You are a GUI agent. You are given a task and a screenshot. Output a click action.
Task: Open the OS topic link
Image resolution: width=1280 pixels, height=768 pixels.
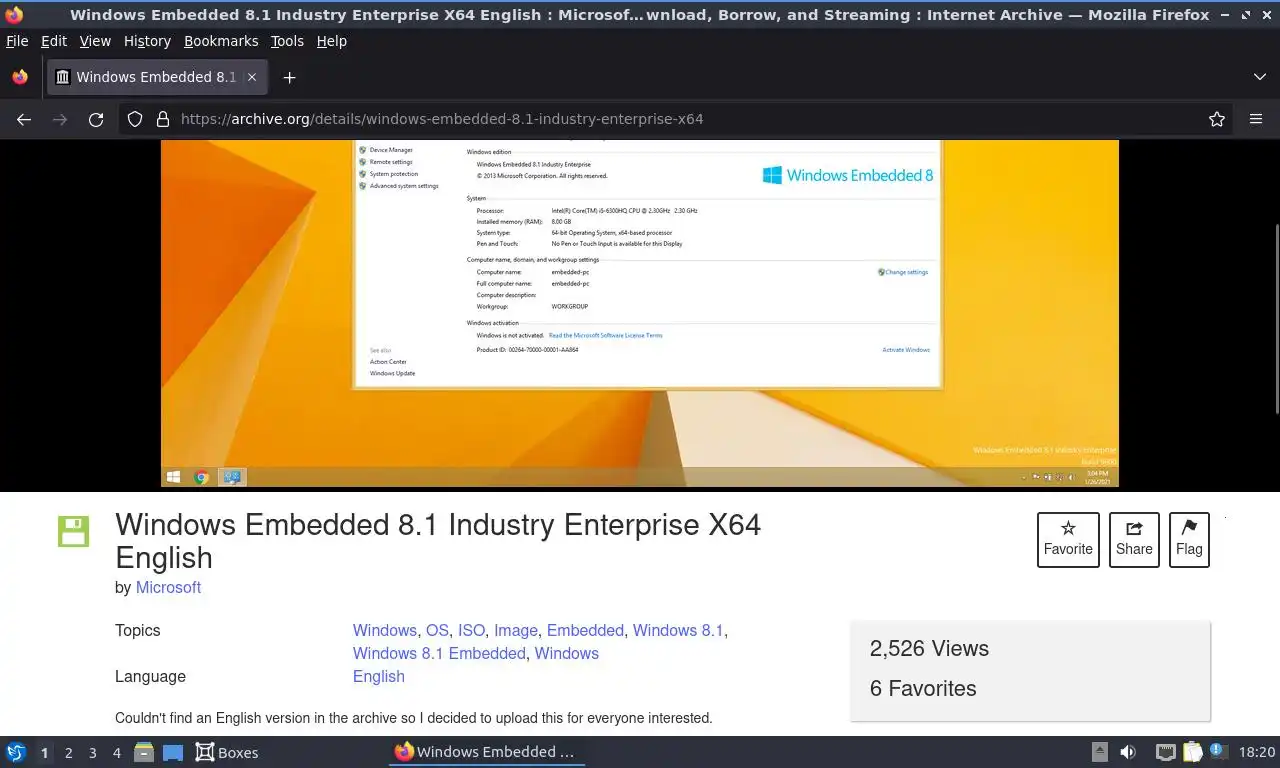(x=437, y=630)
